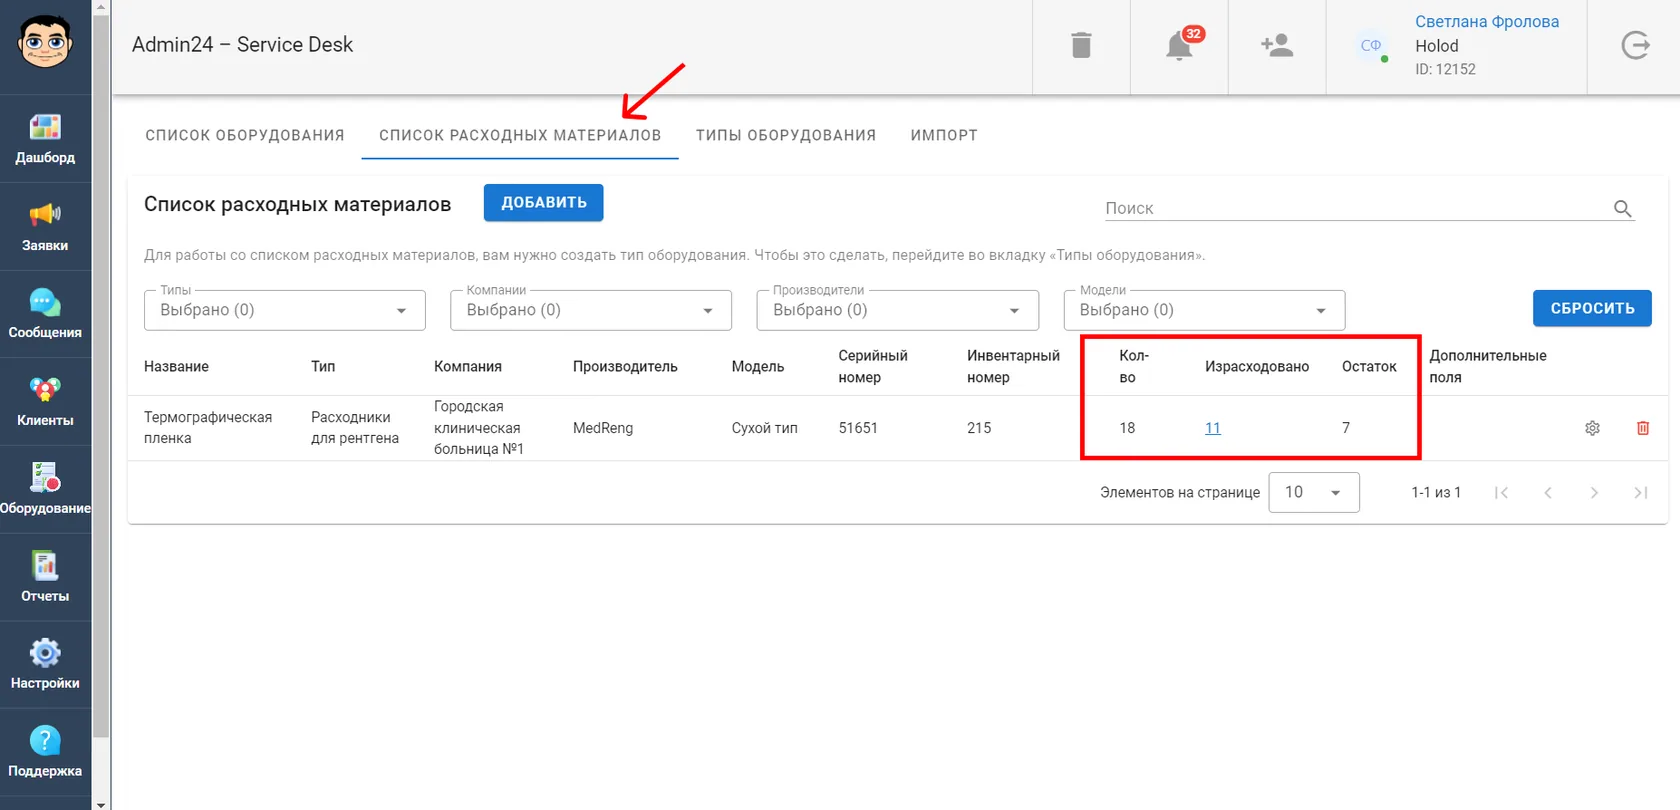Screen dimensions: 1680x810
Task: Open notifications bell with 32 badge
Action: click(1181, 45)
